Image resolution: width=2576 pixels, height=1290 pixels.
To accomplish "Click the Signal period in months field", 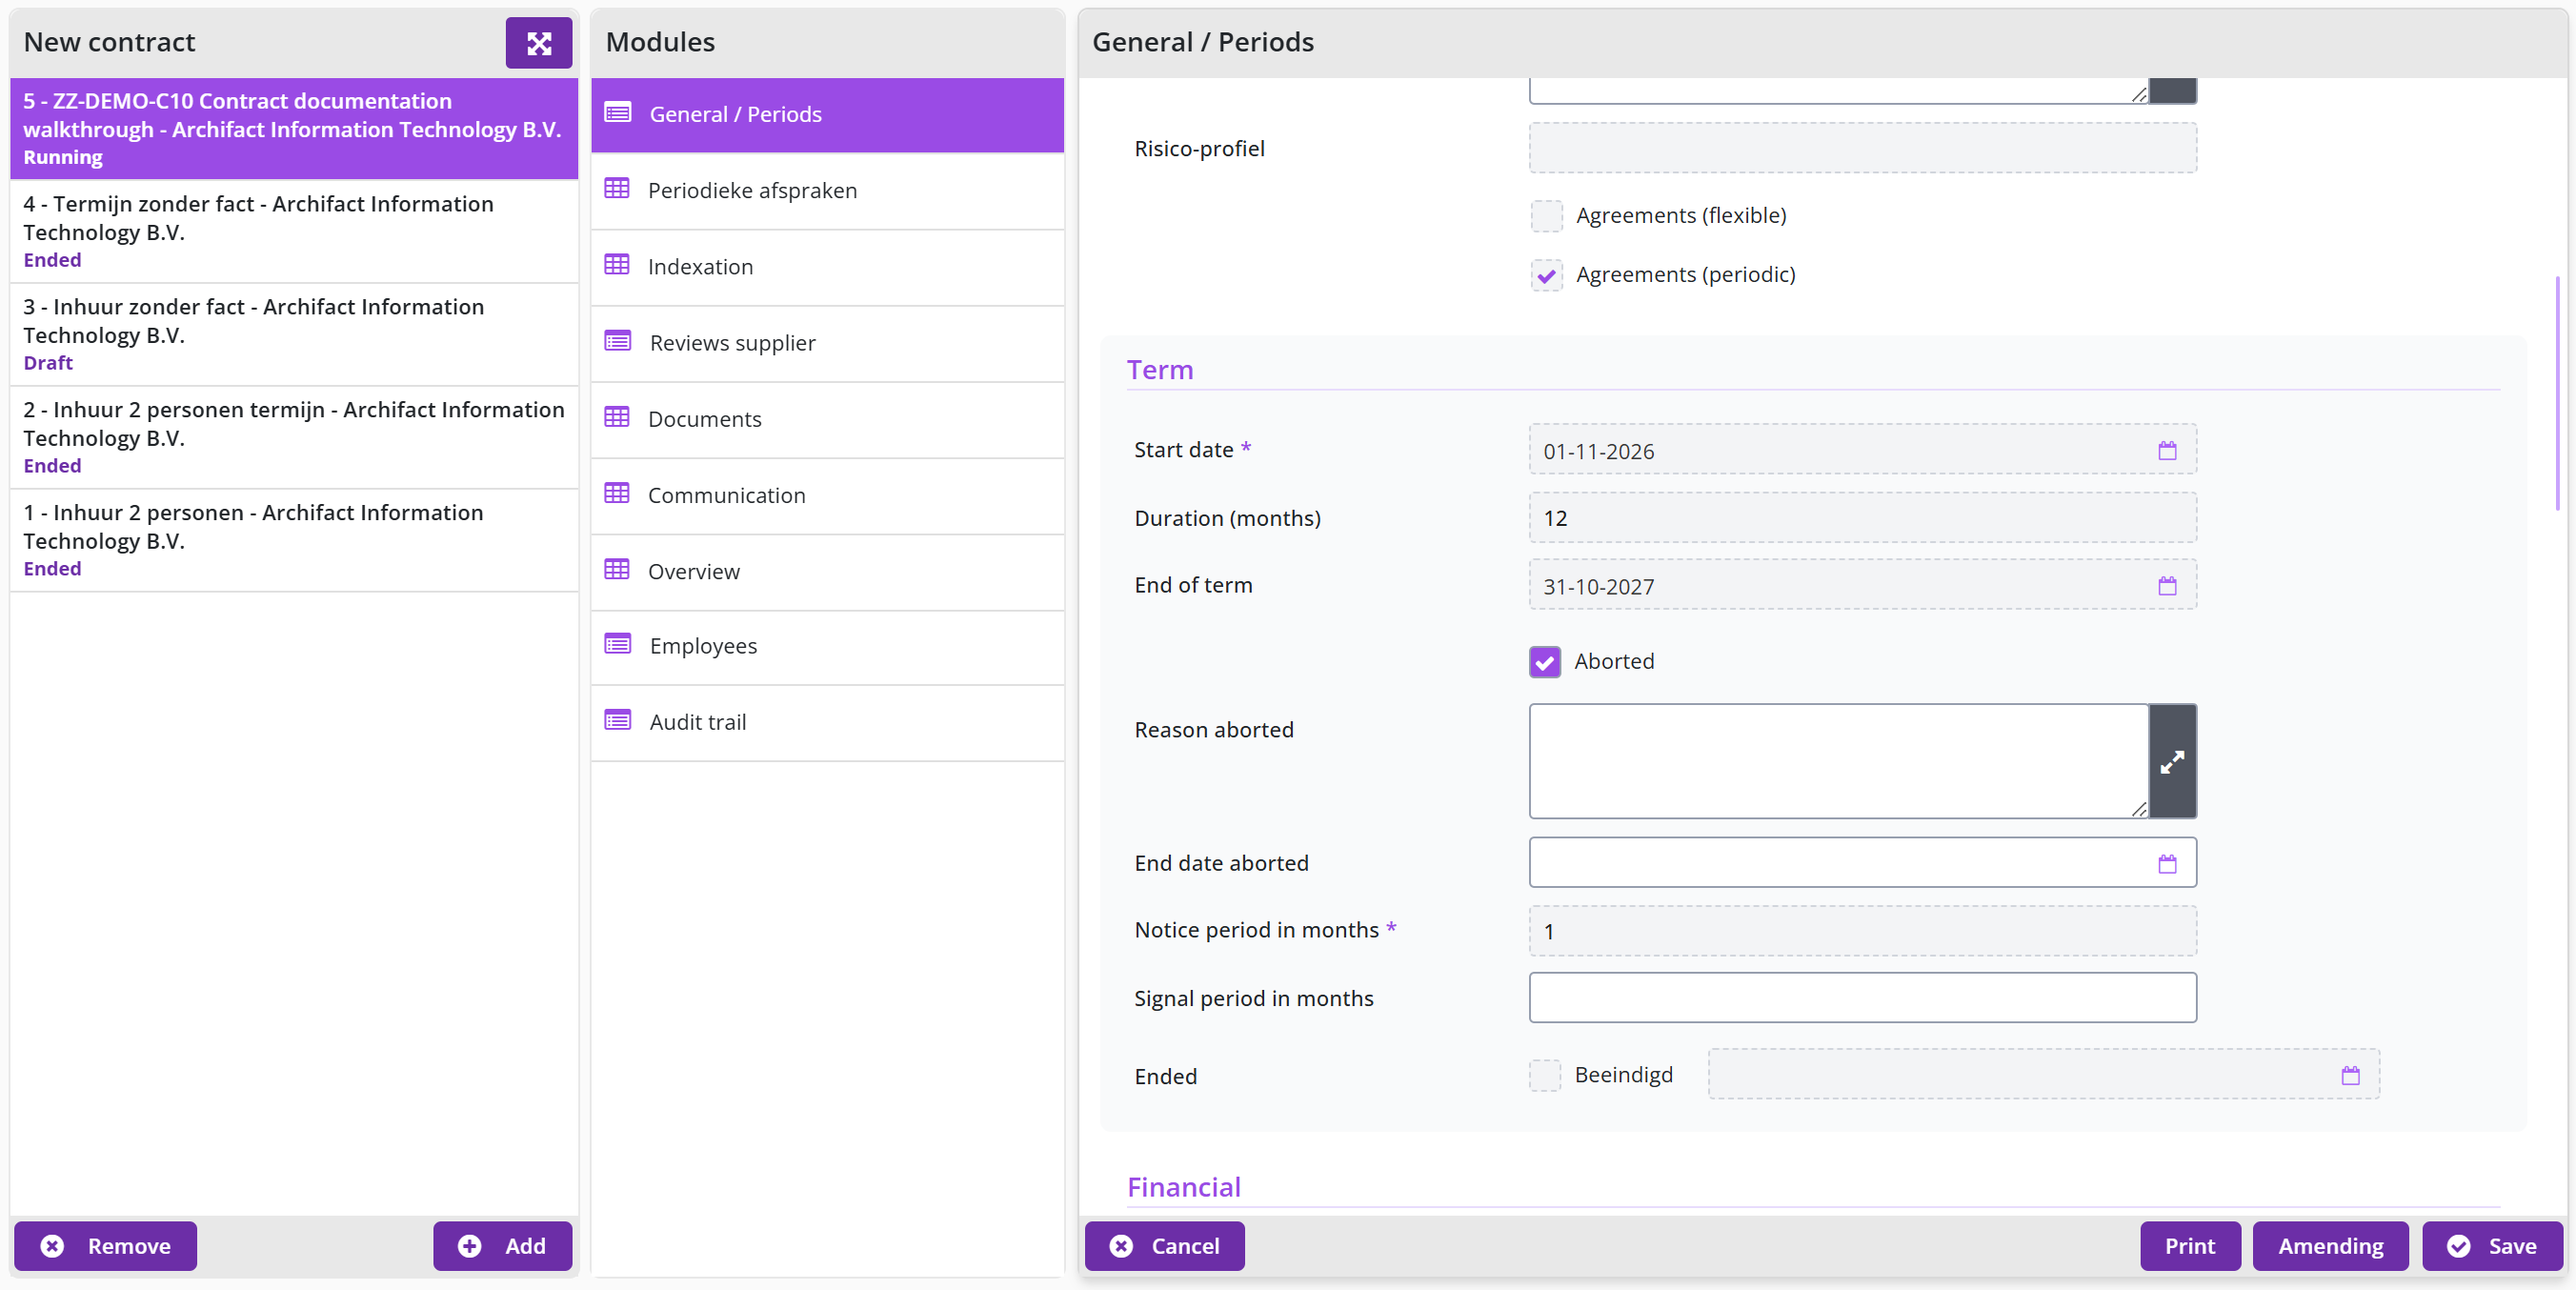I will click(1862, 998).
